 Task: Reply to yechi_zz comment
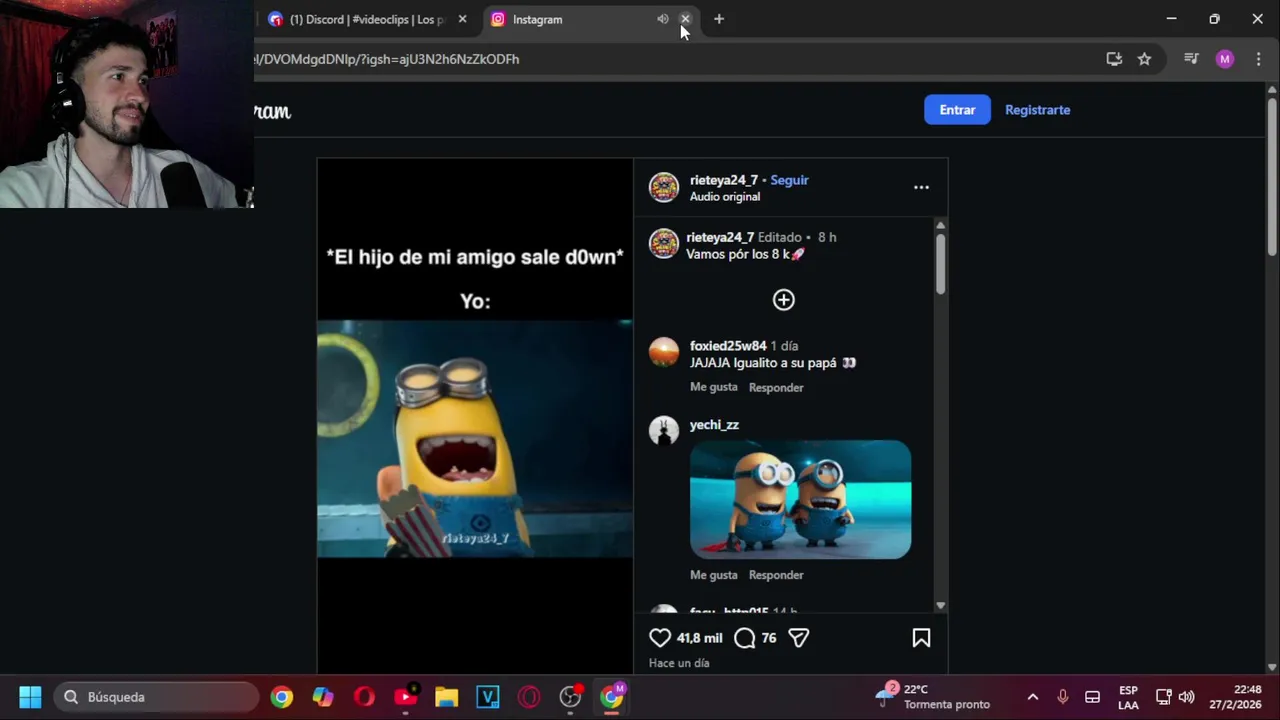tap(776, 575)
